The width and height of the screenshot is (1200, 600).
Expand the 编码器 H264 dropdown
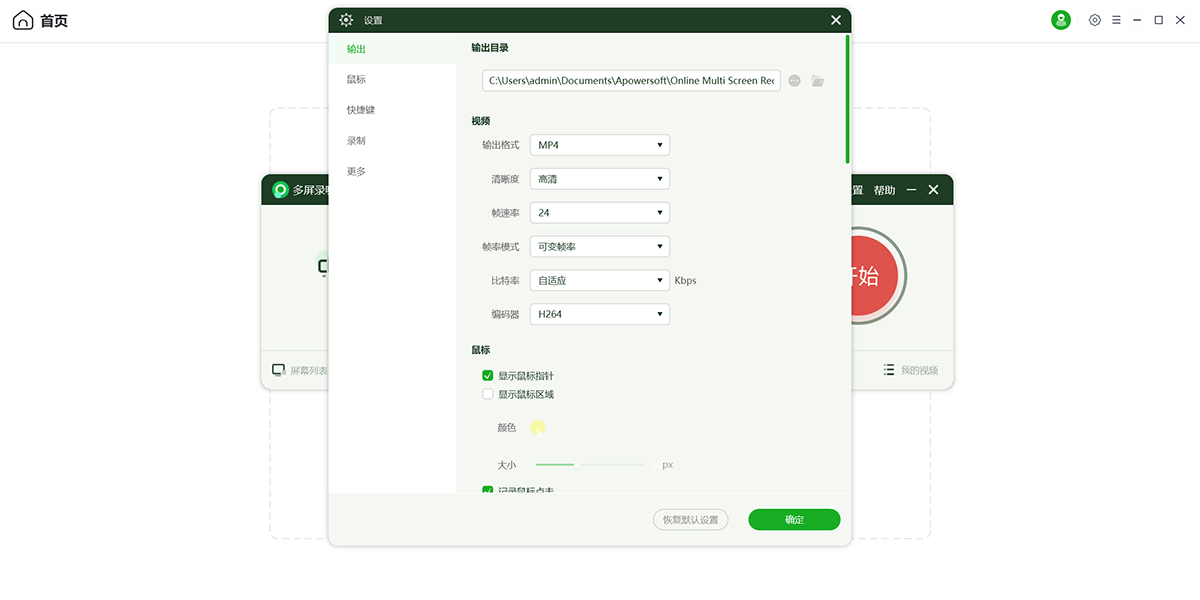pyautogui.click(x=599, y=314)
